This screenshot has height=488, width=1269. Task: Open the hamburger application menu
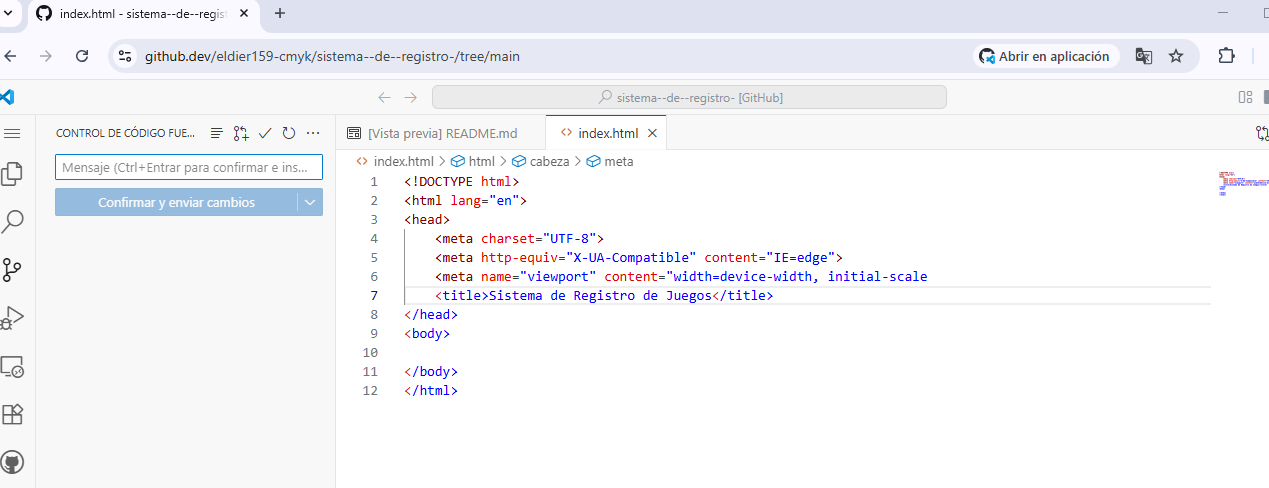click(x=12, y=133)
